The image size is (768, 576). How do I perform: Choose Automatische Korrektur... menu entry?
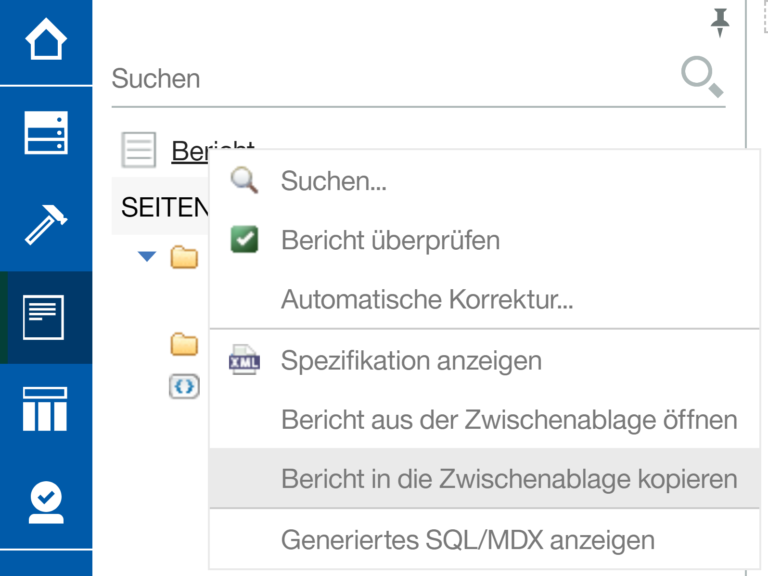pyautogui.click(x=484, y=299)
